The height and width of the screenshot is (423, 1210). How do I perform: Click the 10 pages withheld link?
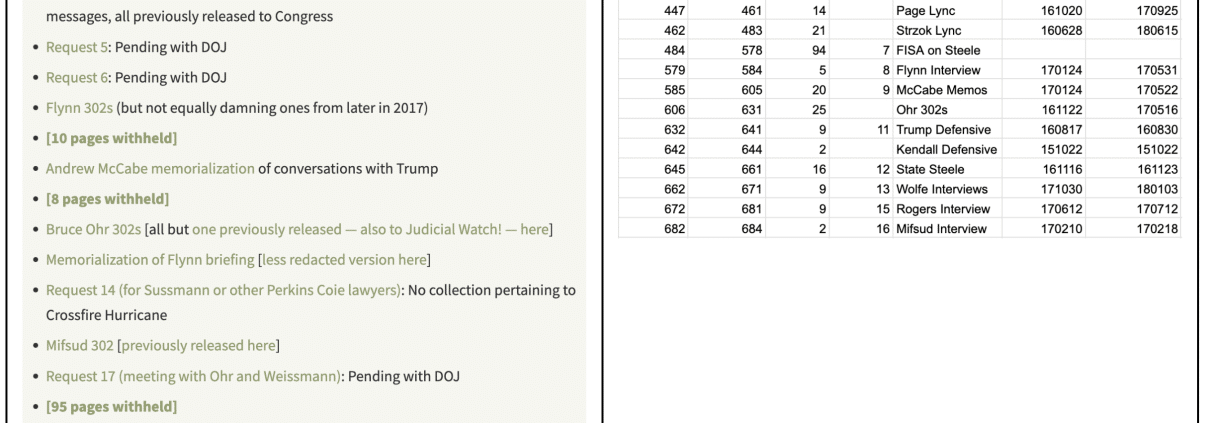(x=112, y=138)
